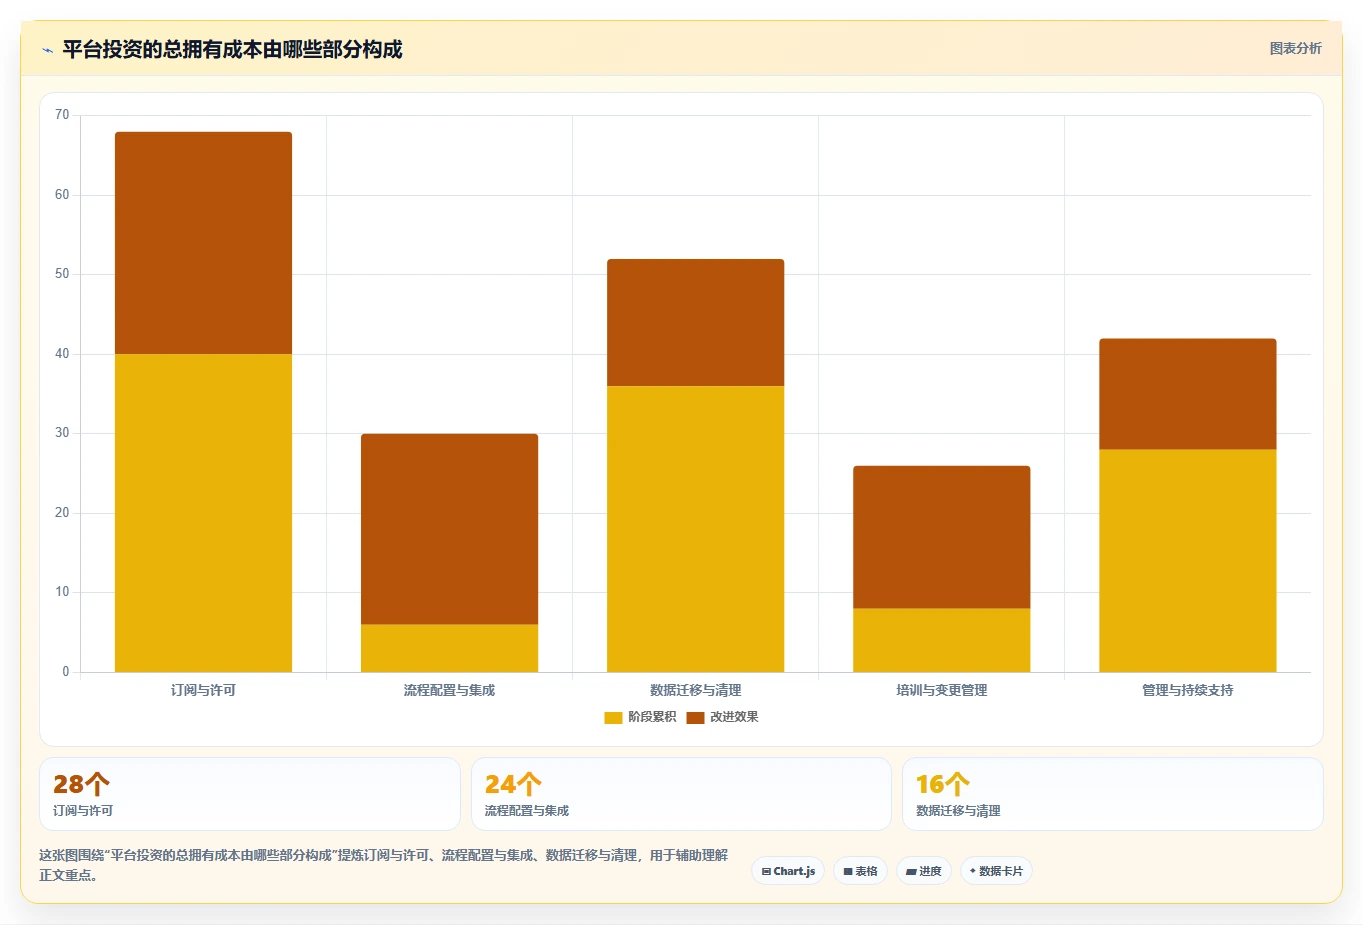
Task: Click the 改进效果 legend label
Action: click(x=734, y=717)
